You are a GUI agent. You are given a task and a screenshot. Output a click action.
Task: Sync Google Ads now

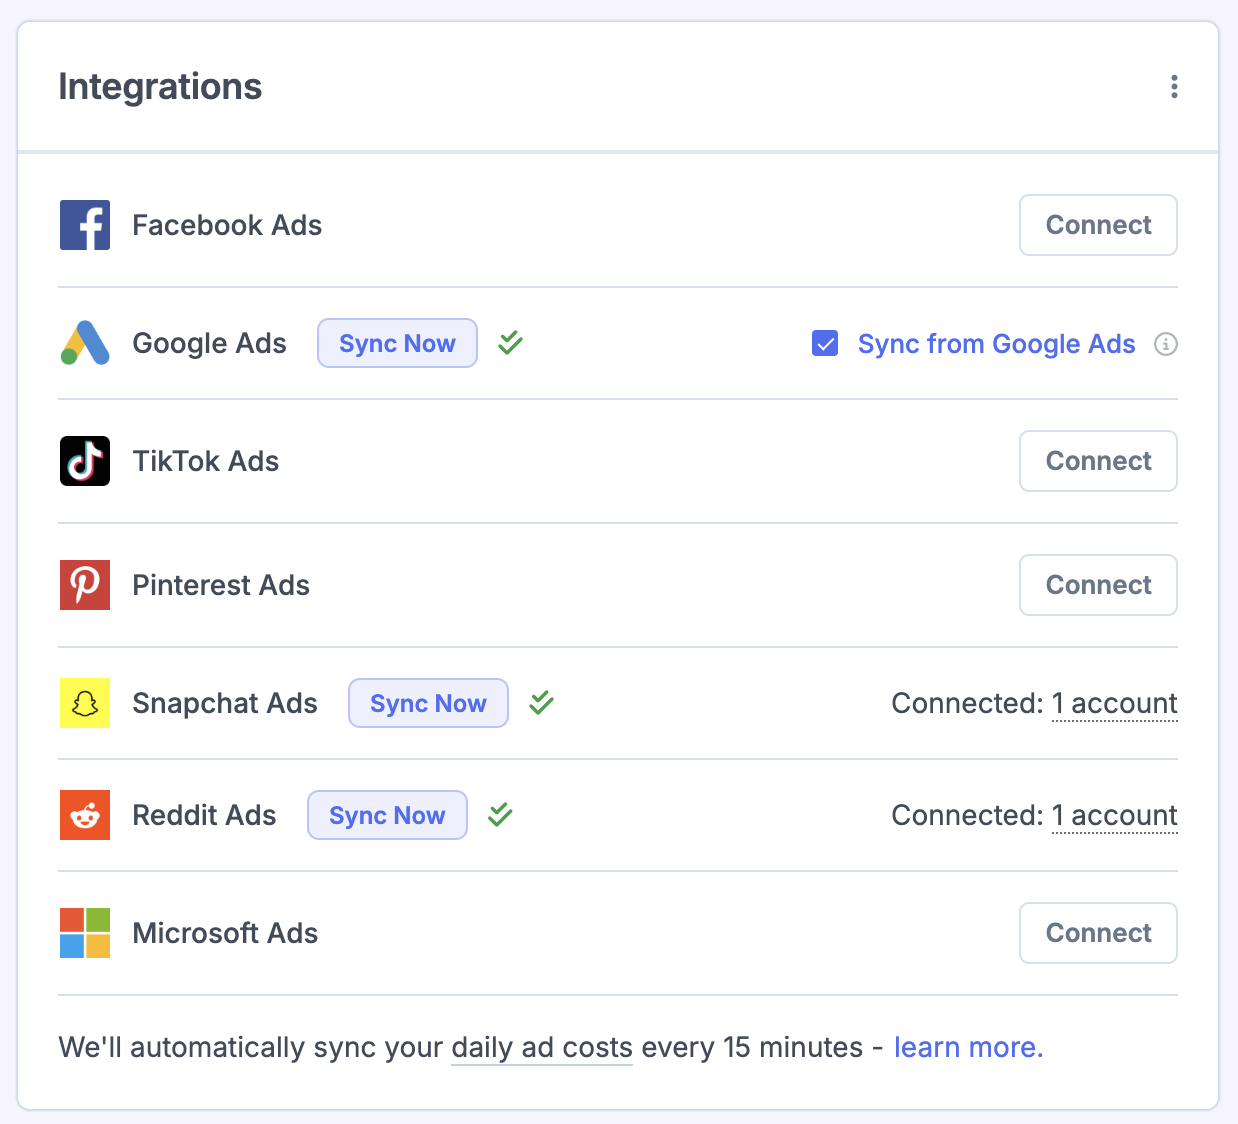(x=397, y=343)
